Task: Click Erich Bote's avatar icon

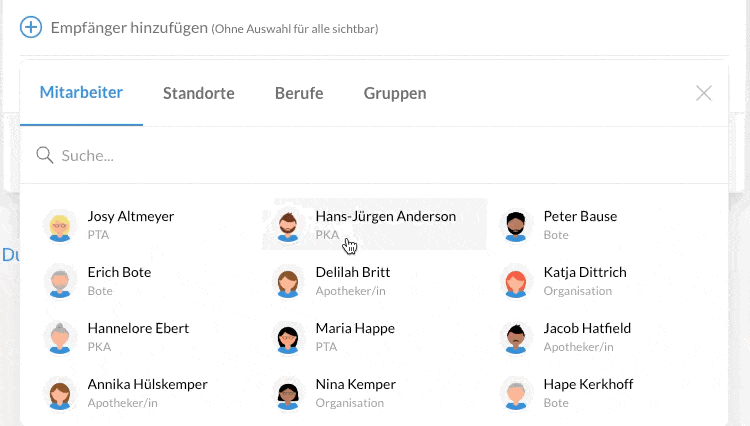Action: pos(60,281)
